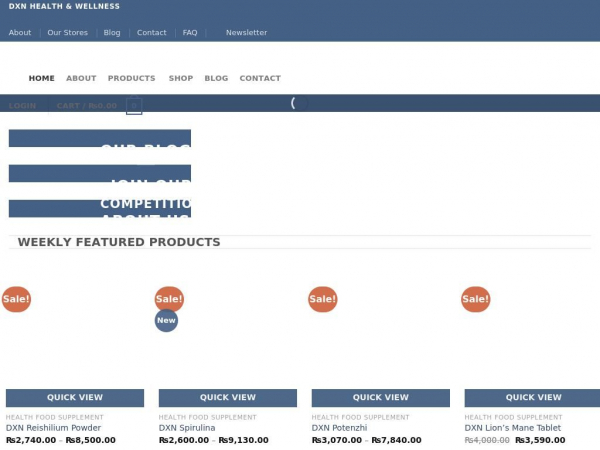Click the Sale badge on DXN Lion's Mane Tablet

tap(475, 299)
